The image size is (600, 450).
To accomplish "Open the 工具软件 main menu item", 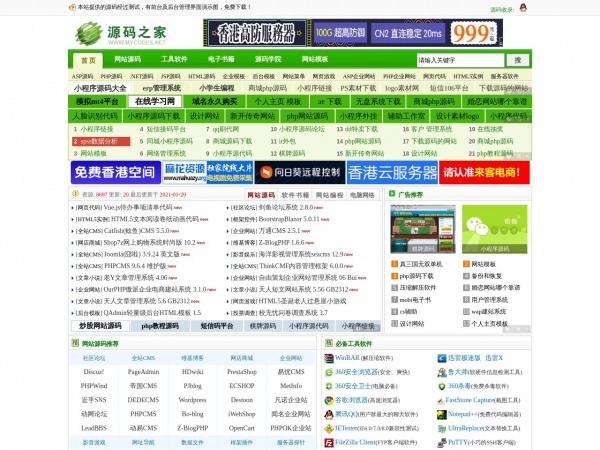I will pyautogui.click(x=174, y=59).
